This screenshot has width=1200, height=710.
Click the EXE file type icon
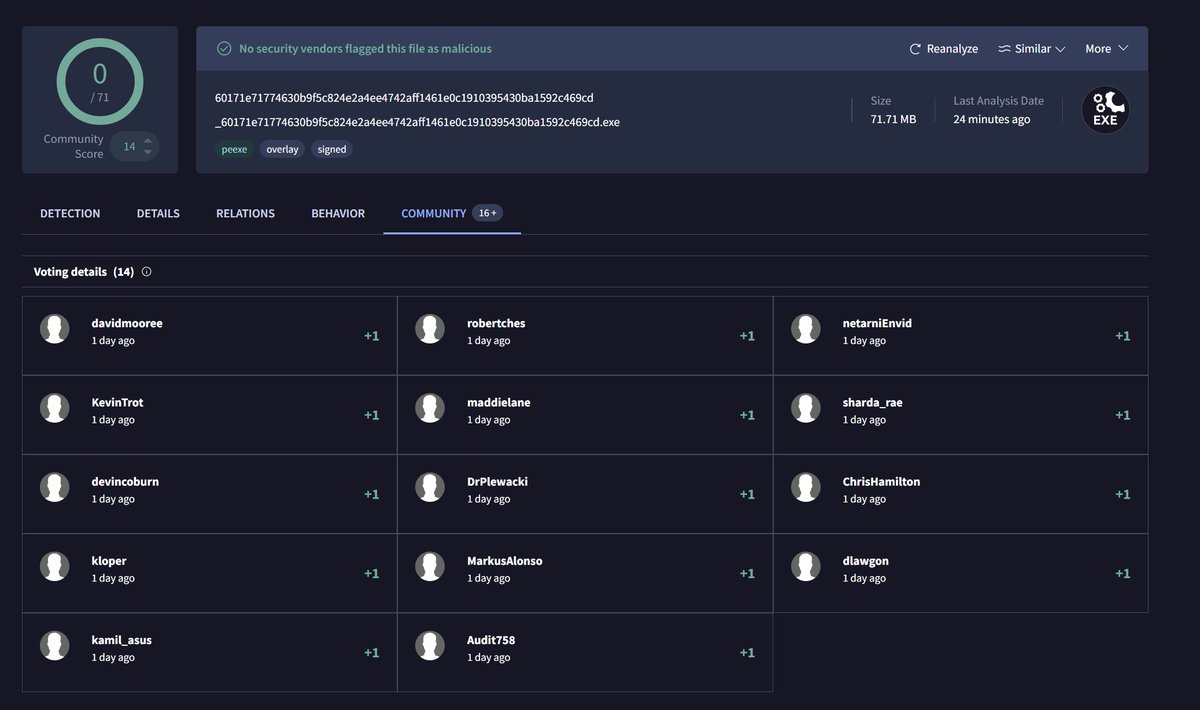tap(1105, 110)
